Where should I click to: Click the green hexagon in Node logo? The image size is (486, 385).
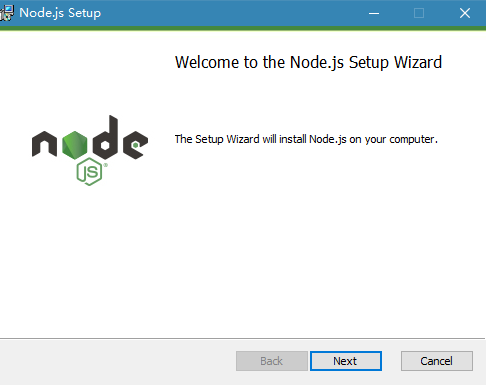tap(74, 145)
